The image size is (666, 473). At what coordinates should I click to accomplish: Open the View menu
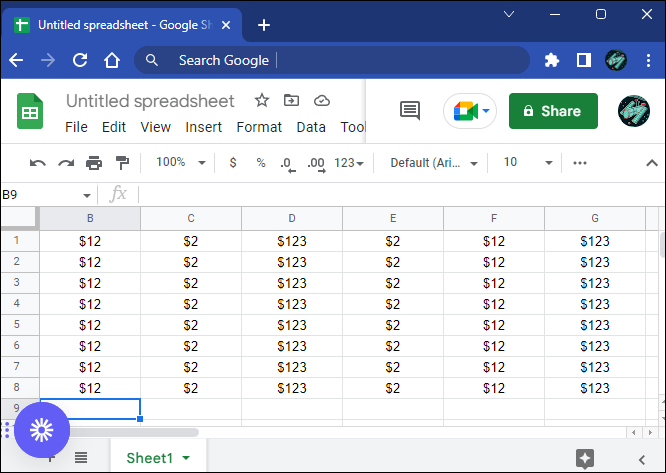pyautogui.click(x=155, y=127)
